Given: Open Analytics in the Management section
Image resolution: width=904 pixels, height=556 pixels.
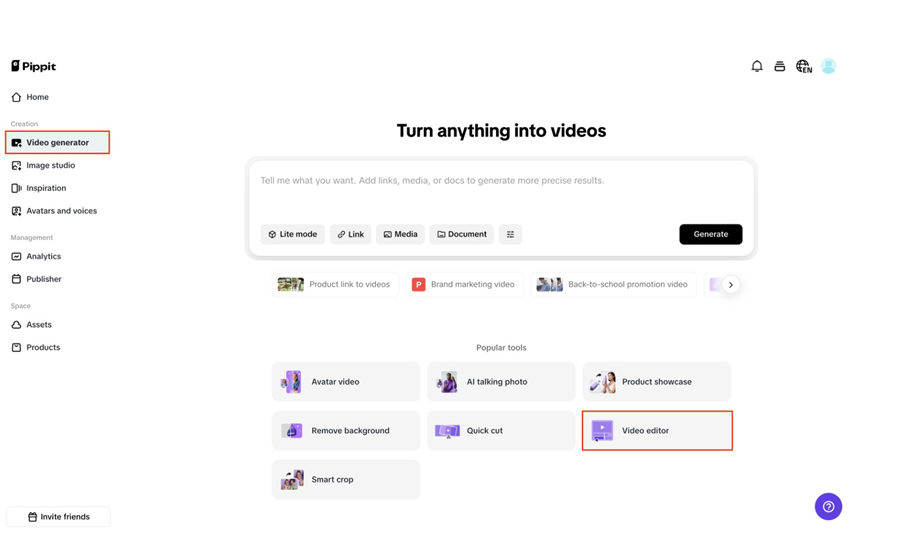Looking at the screenshot, I should [x=43, y=257].
